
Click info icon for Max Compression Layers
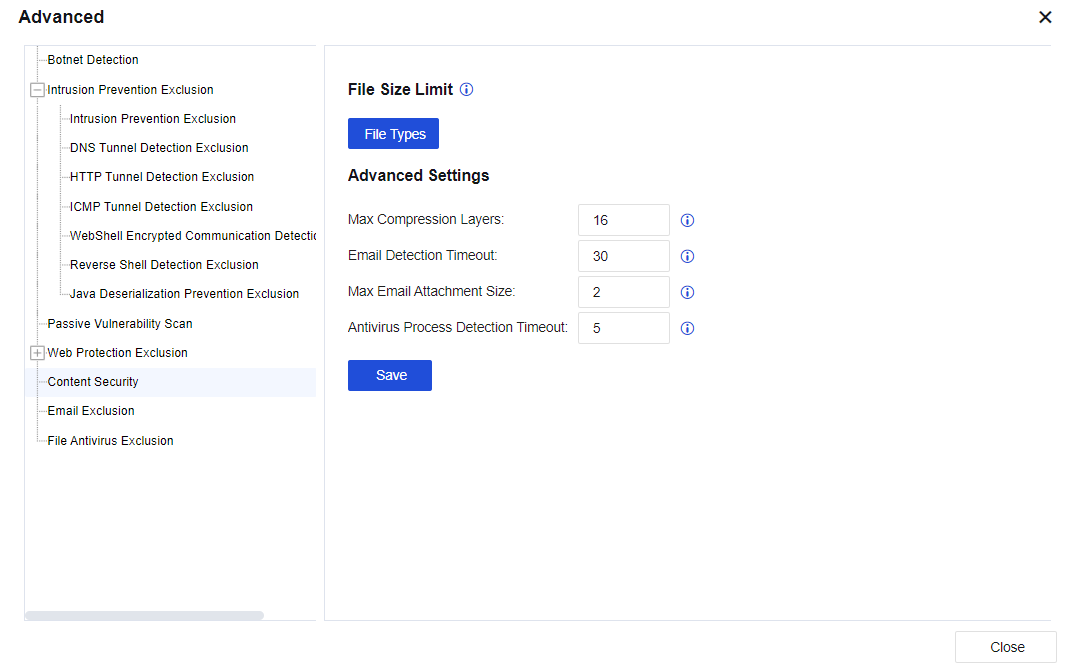point(687,220)
